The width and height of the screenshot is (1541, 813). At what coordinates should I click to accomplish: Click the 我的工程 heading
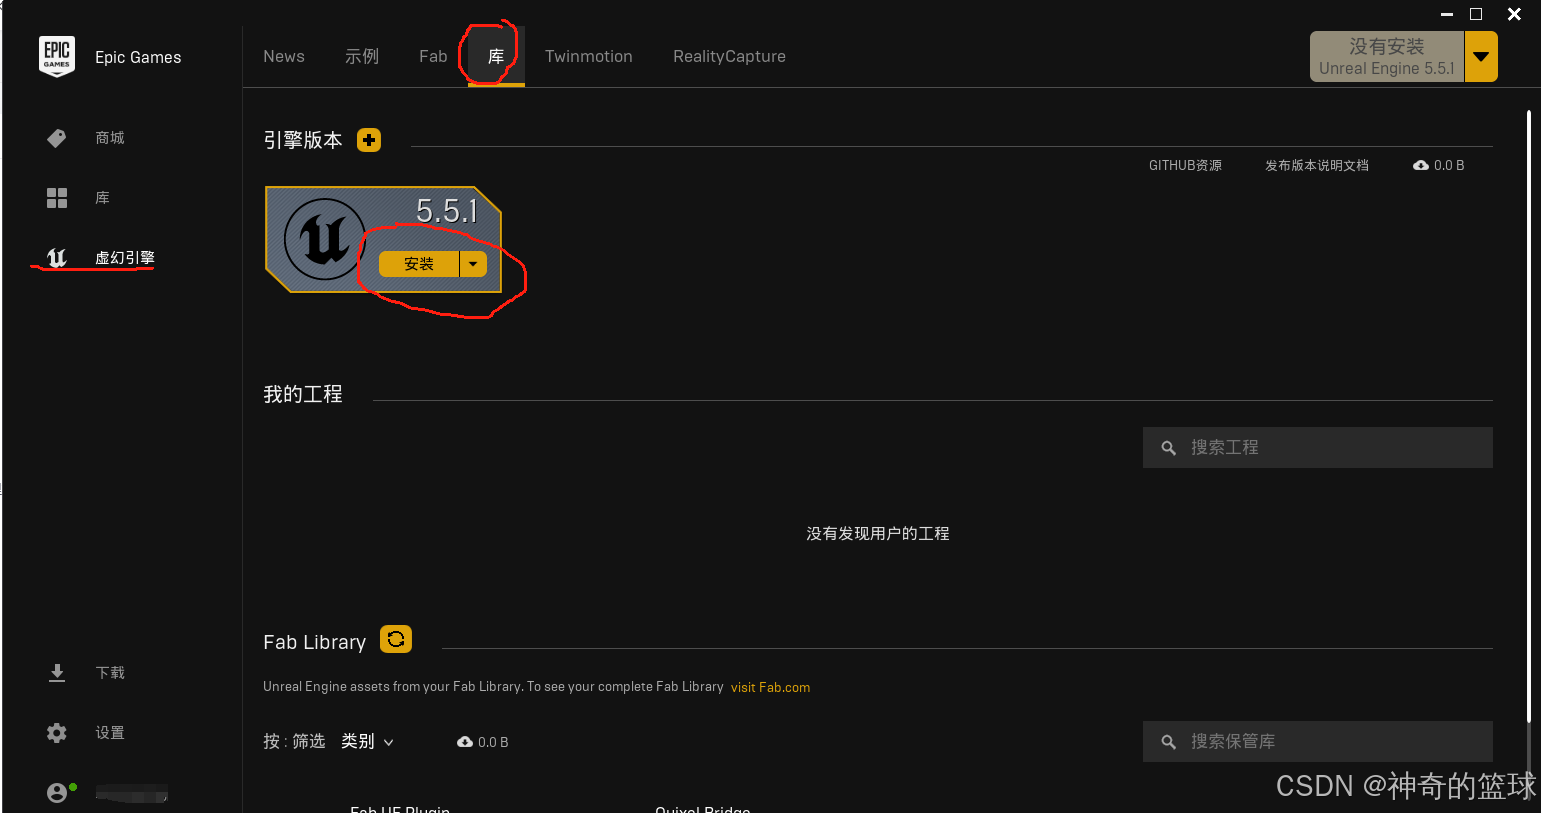coord(303,395)
